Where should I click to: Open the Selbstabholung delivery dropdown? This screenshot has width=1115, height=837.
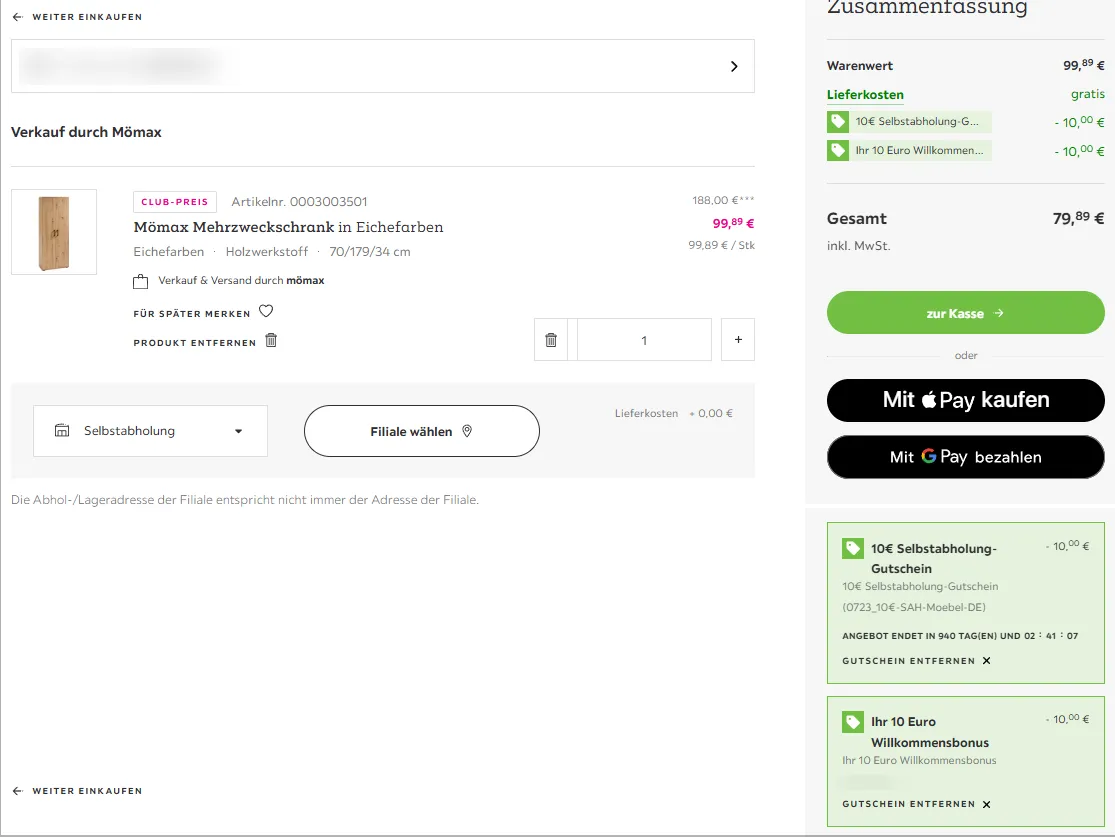coord(151,431)
